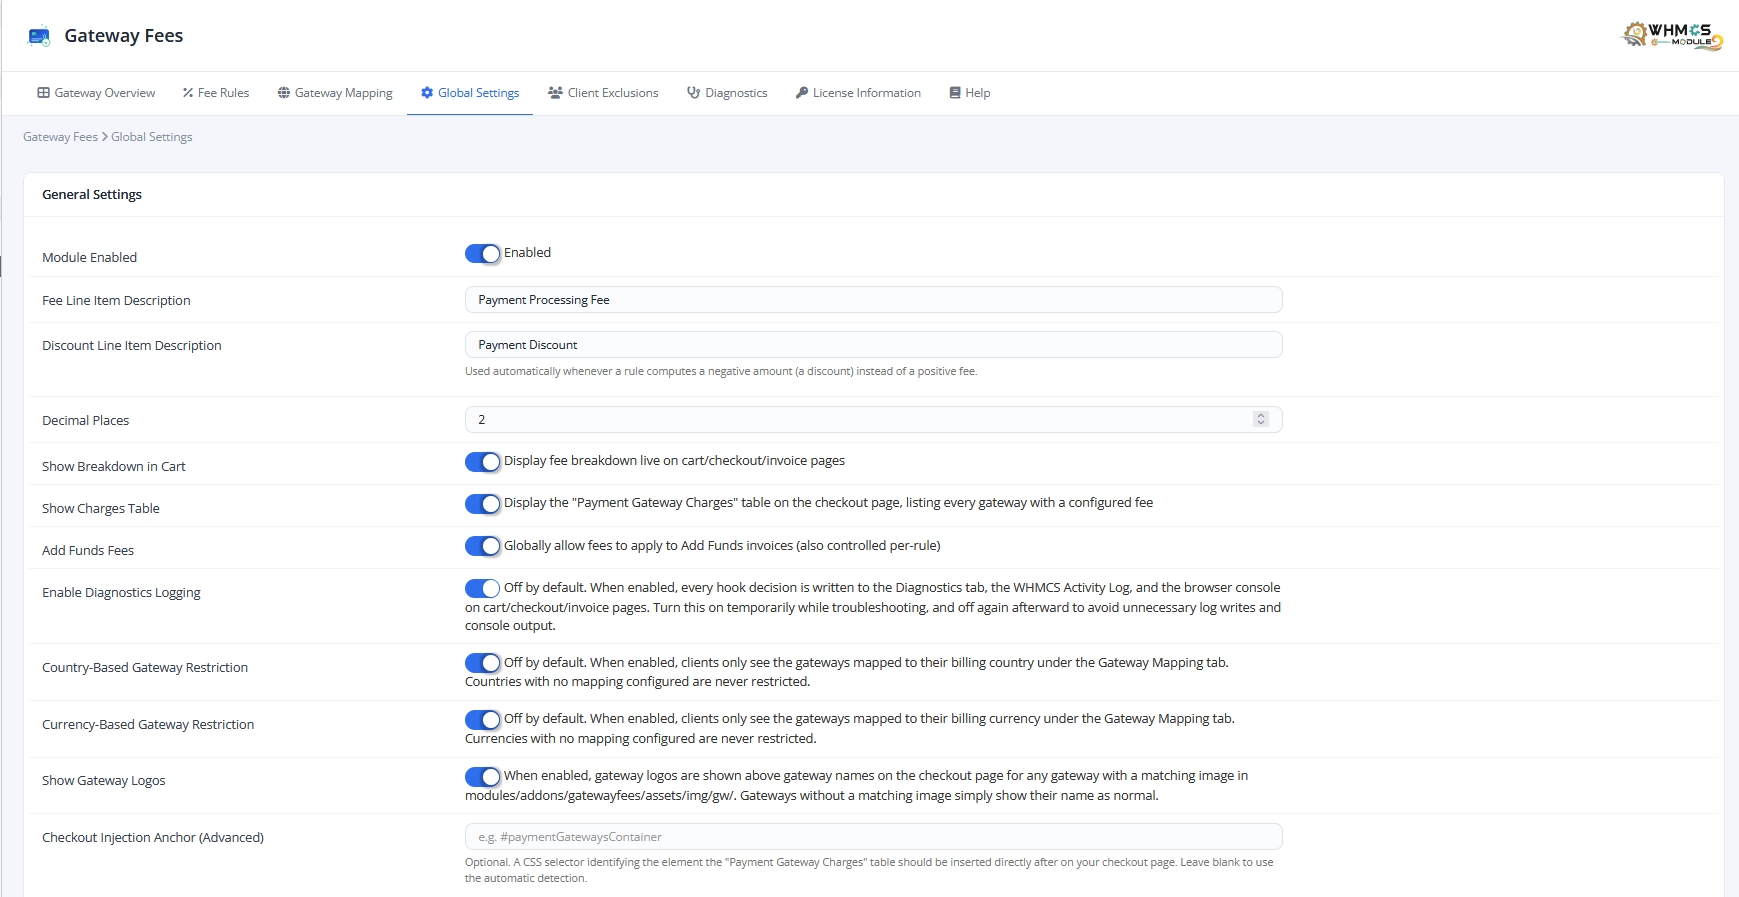The image size is (1739, 897).
Task: Click the WHMCS Modules logo
Action: click(1672, 35)
